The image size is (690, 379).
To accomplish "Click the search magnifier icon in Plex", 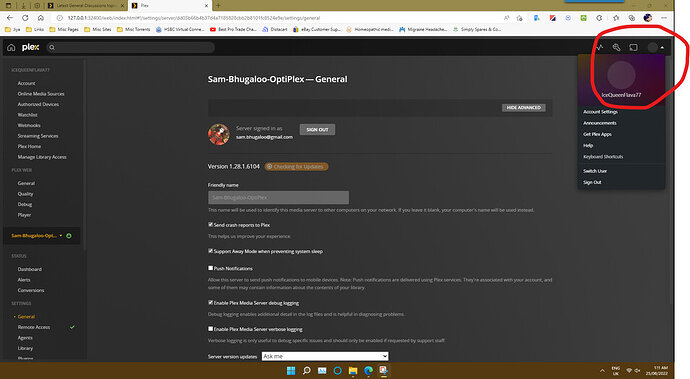I will point(52,47).
